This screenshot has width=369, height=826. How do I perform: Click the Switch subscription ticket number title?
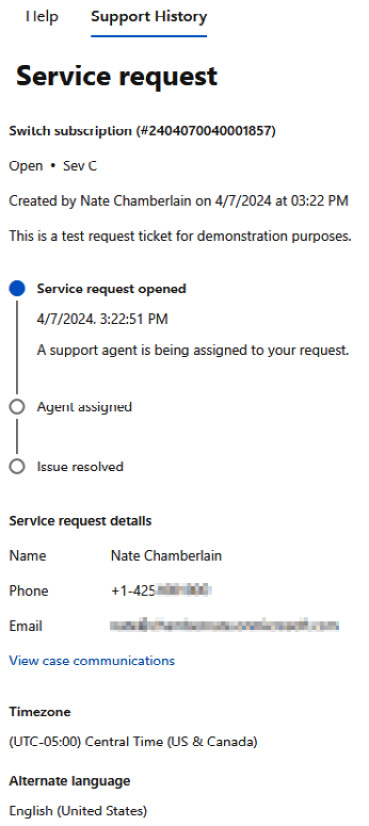pyautogui.click(x=142, y=132)
